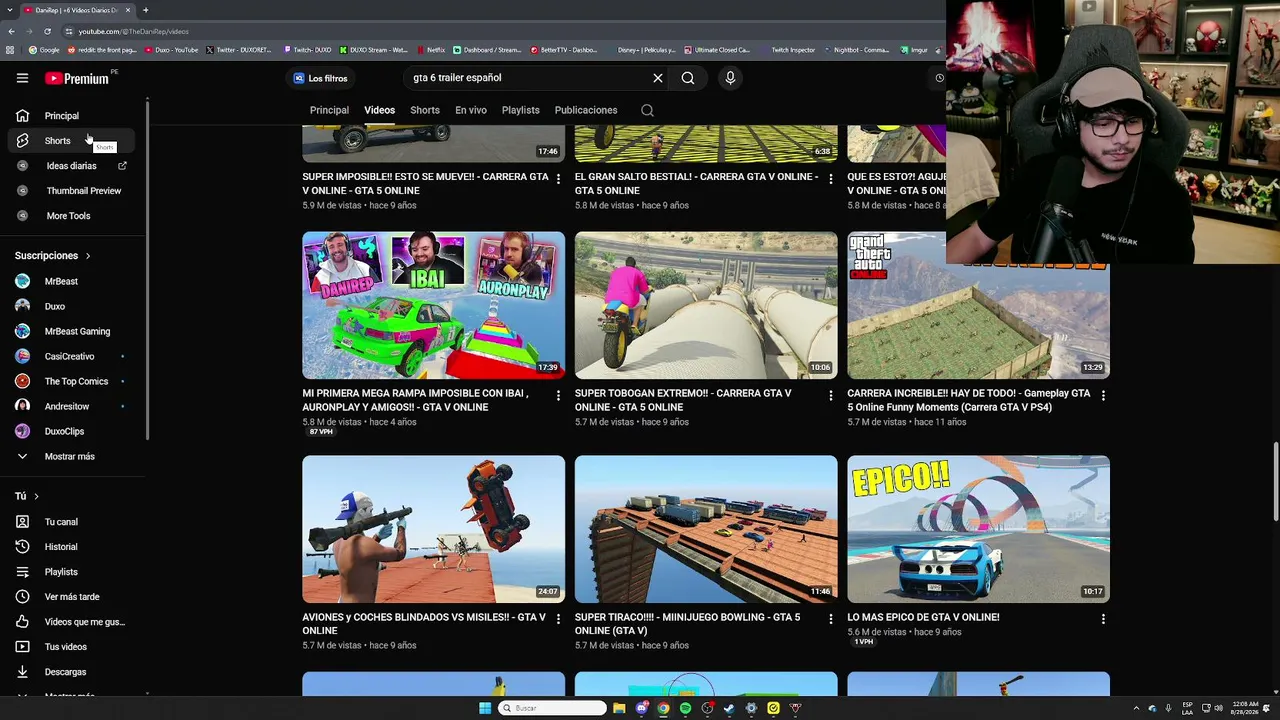Open the YouTube hamburger guide menu
Viewport: 1280px width, 720px height.
[22, 78]
